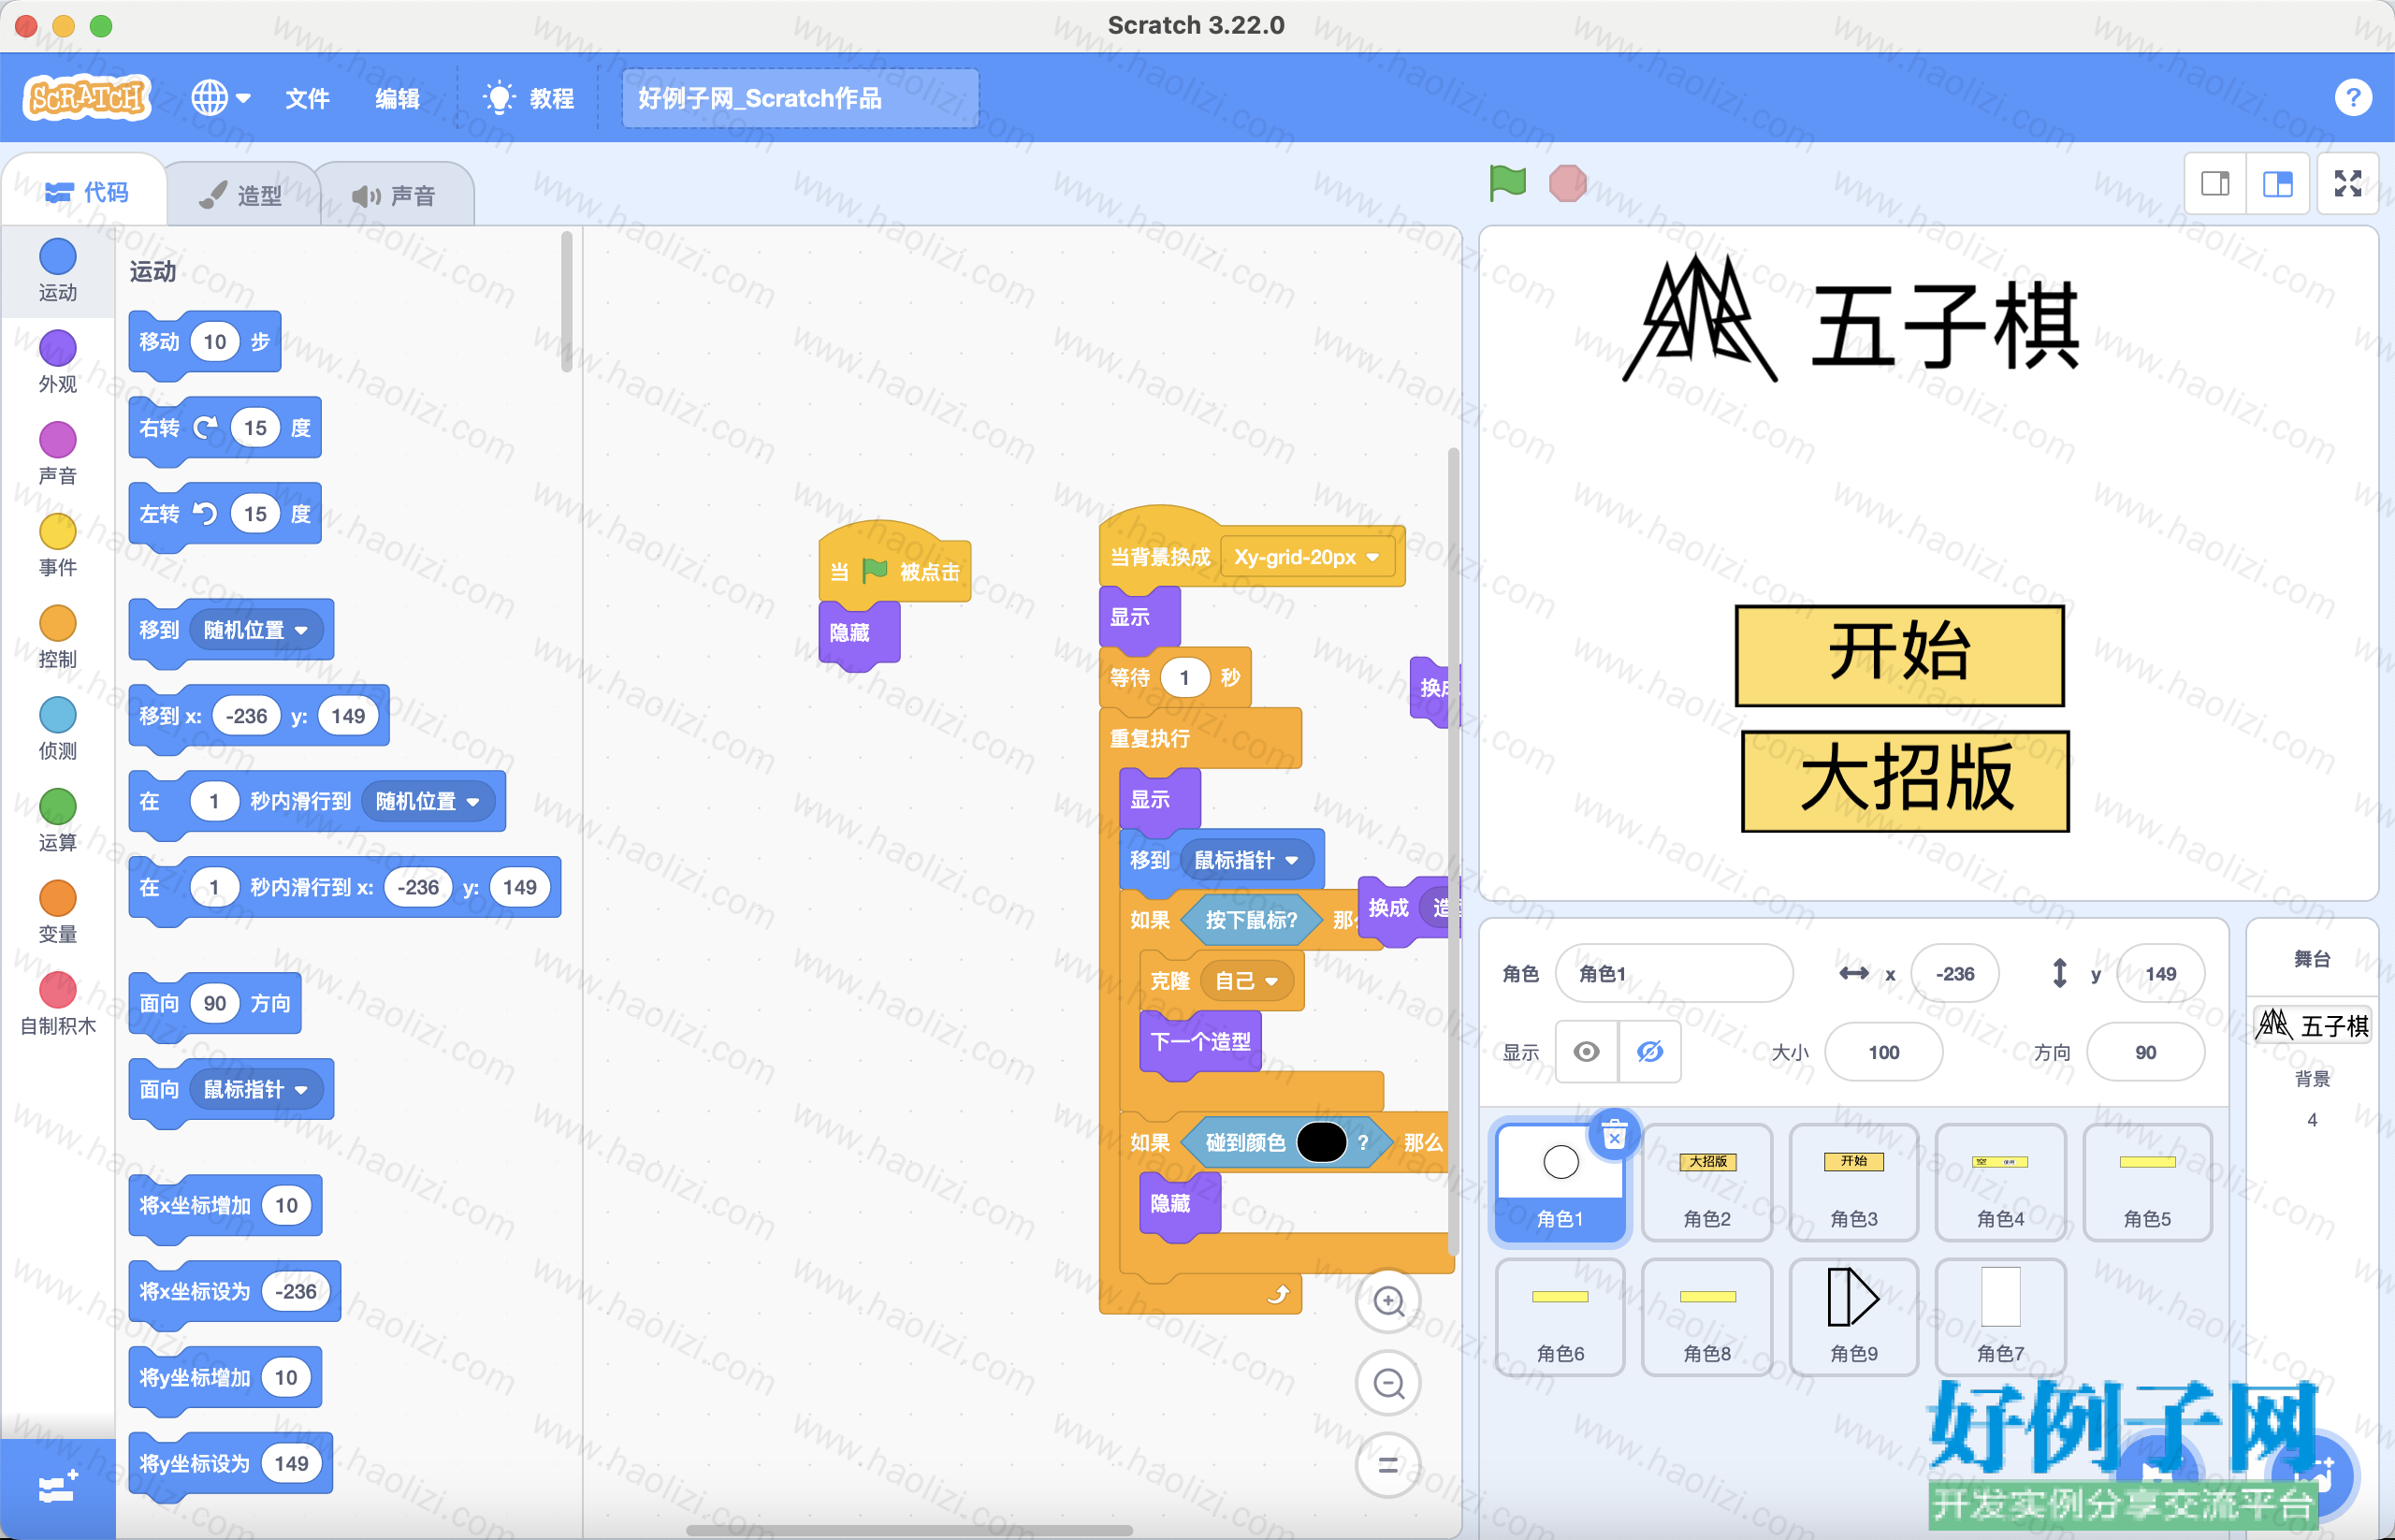The image size is (2395, 1540).
Task: Select 变量 block category
Action: click(58, 913)
